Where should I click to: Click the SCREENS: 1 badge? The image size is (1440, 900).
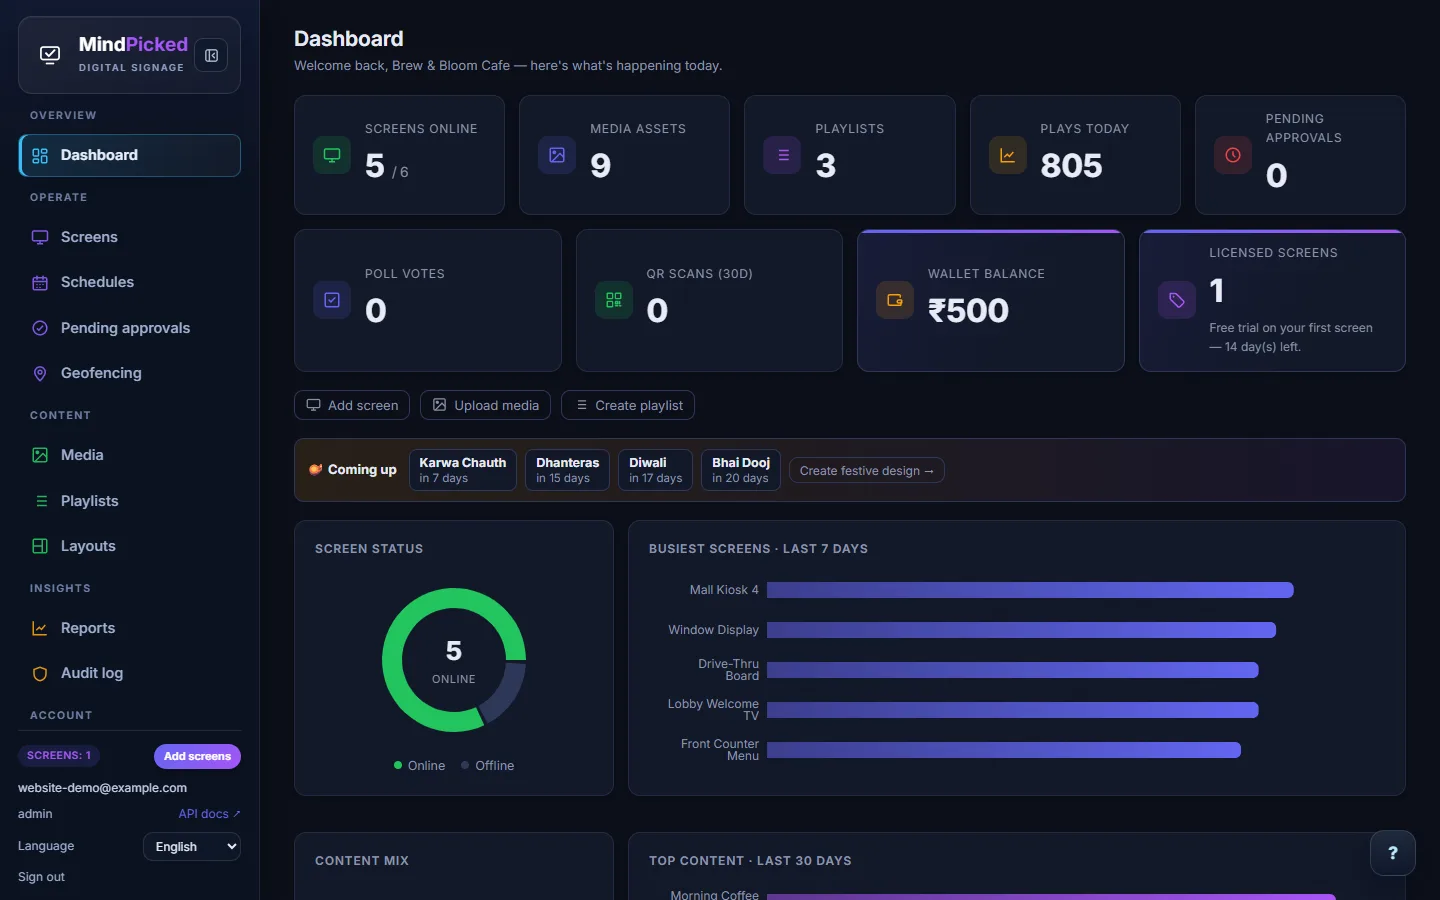coord(59,756)
